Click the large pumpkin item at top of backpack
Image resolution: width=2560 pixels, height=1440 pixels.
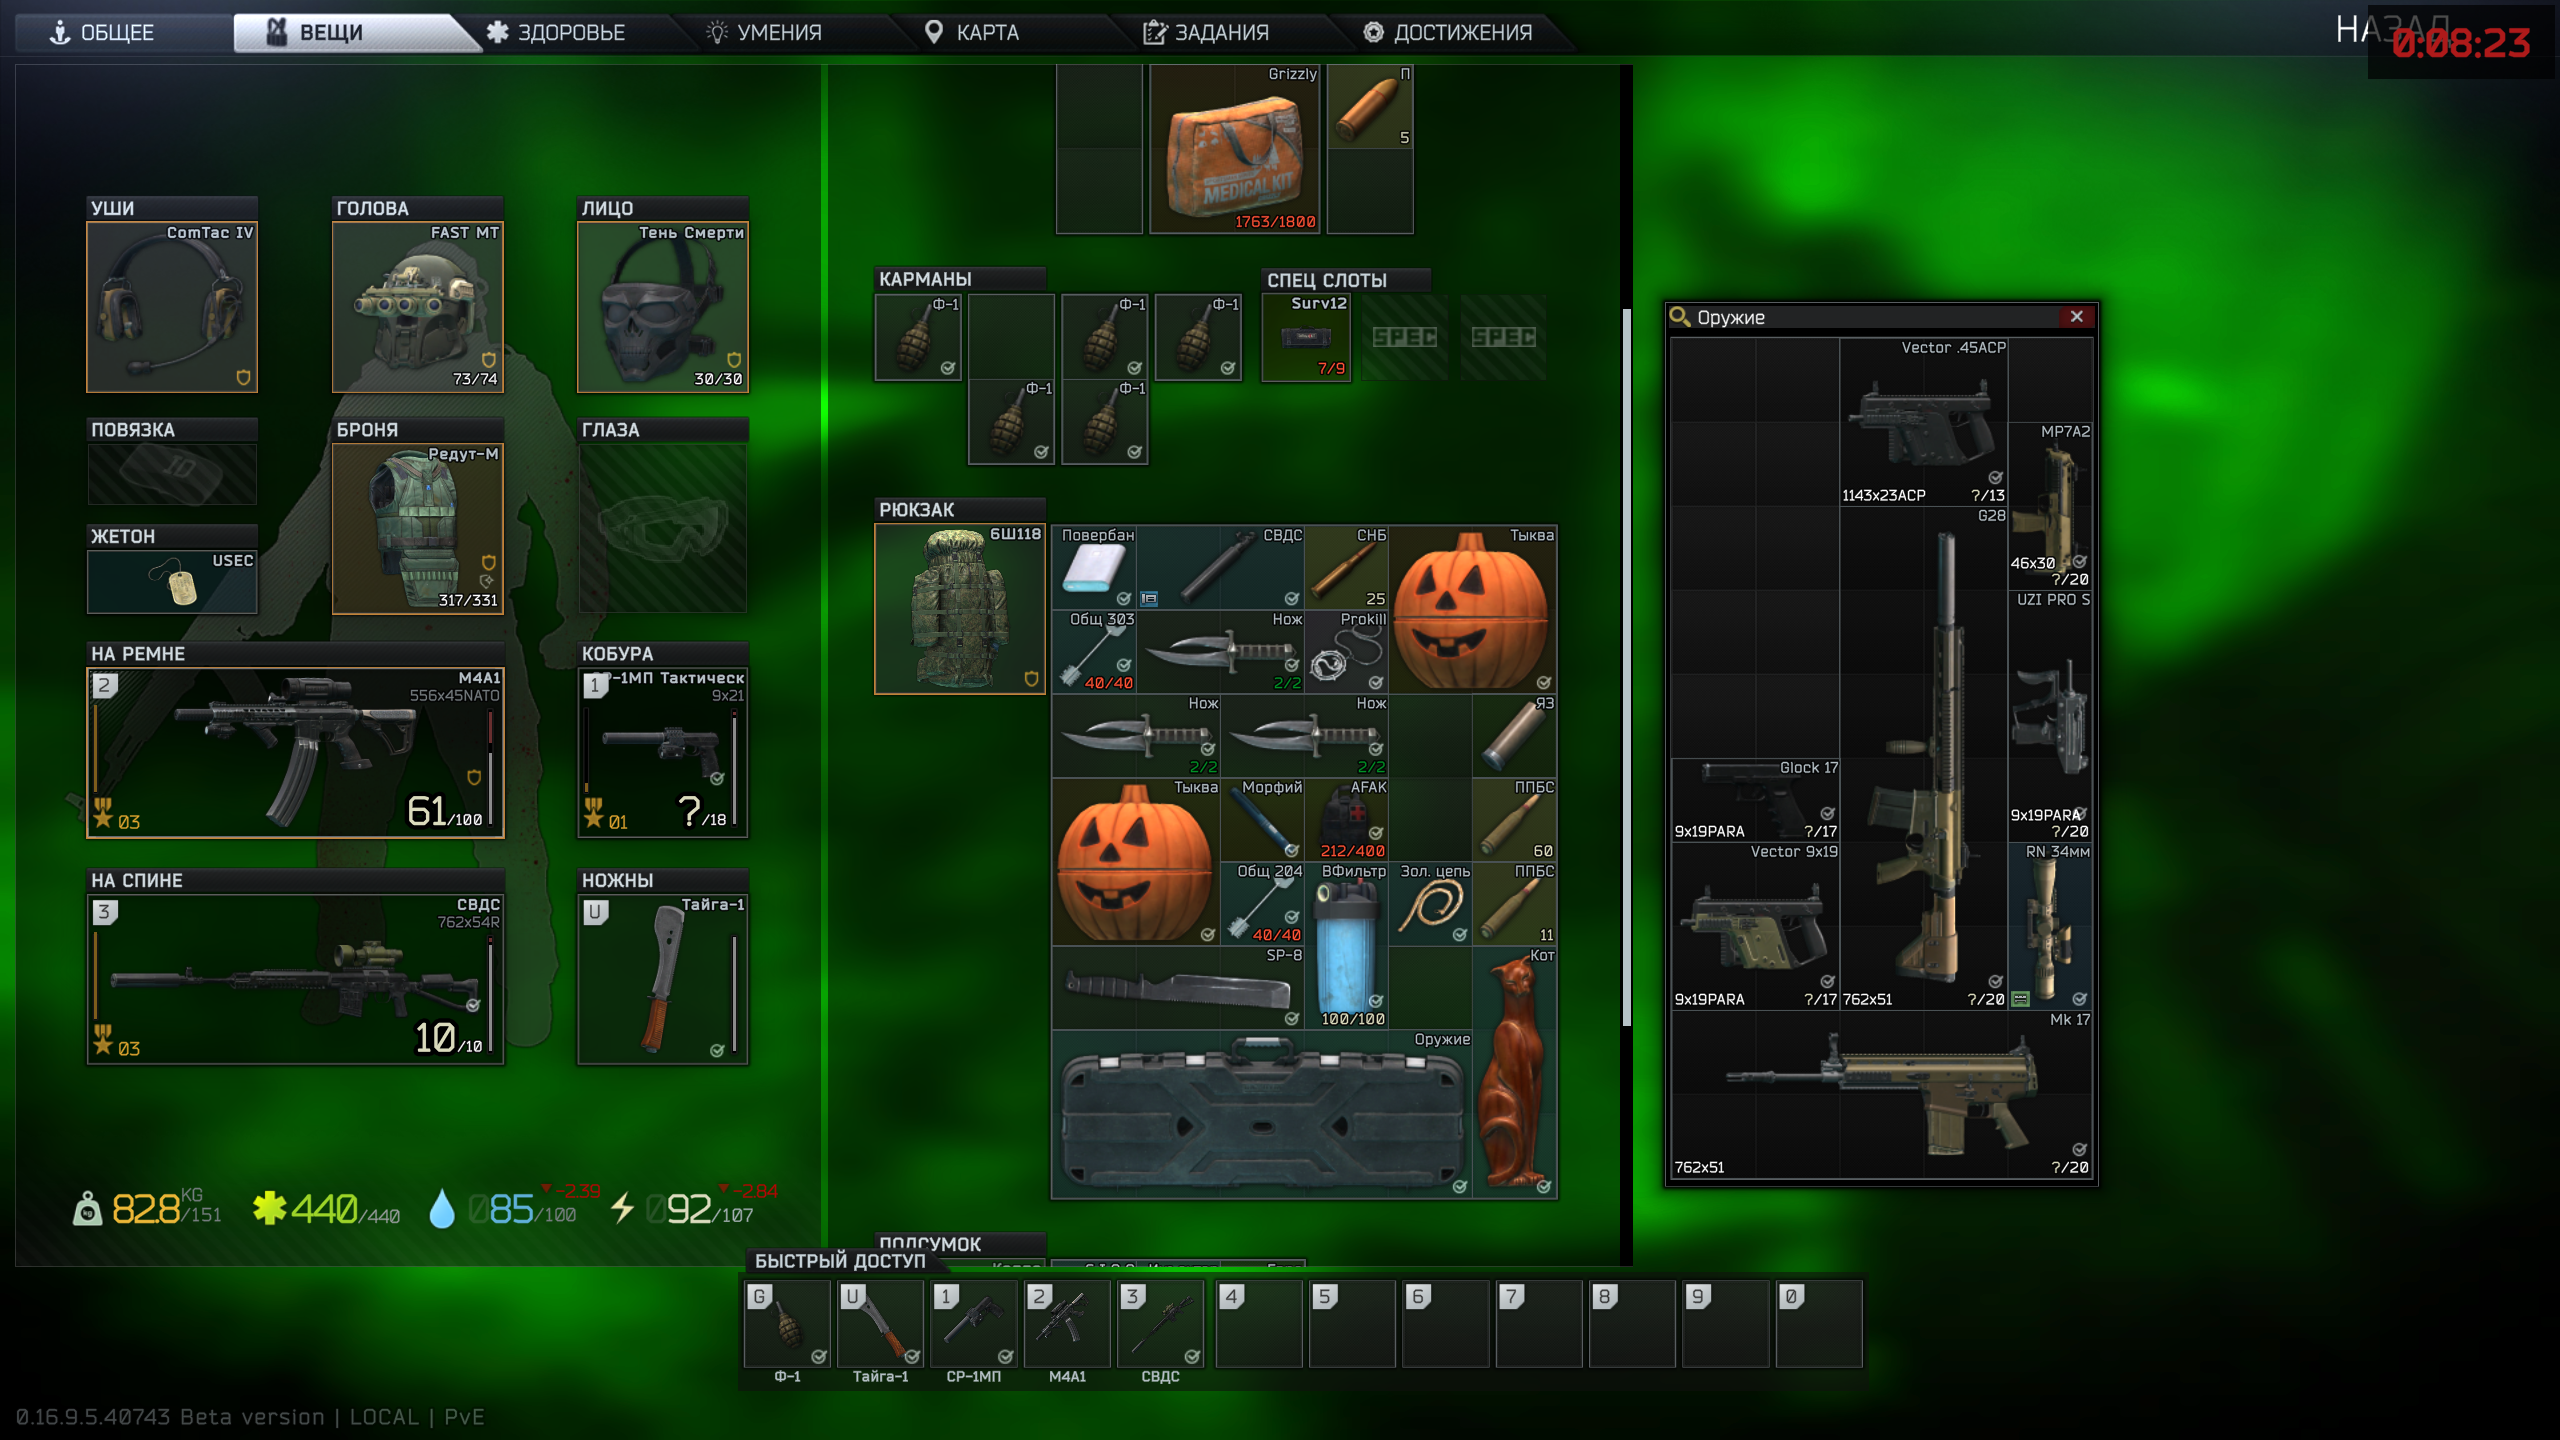pos(1471,610)
